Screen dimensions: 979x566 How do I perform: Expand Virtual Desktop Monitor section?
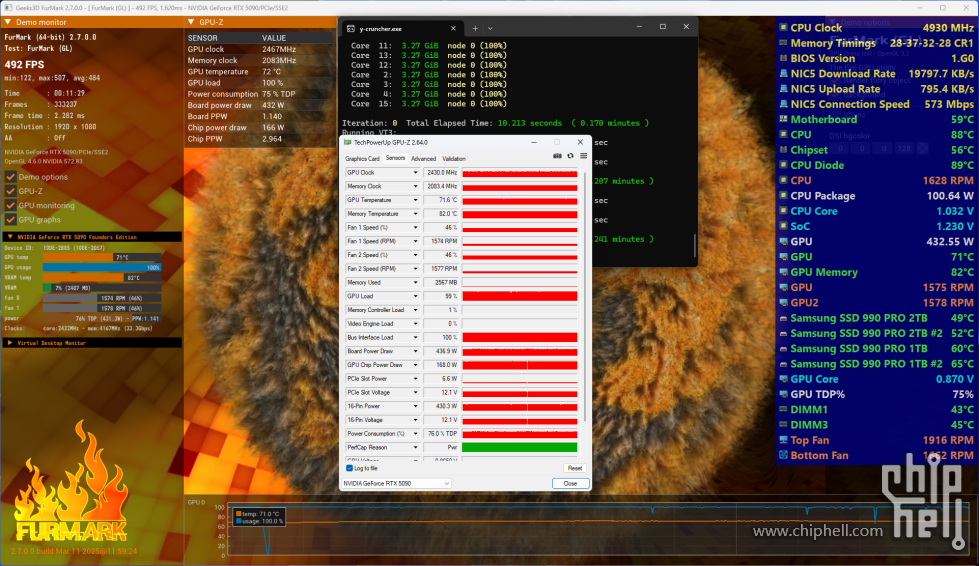tap(10, 343)
